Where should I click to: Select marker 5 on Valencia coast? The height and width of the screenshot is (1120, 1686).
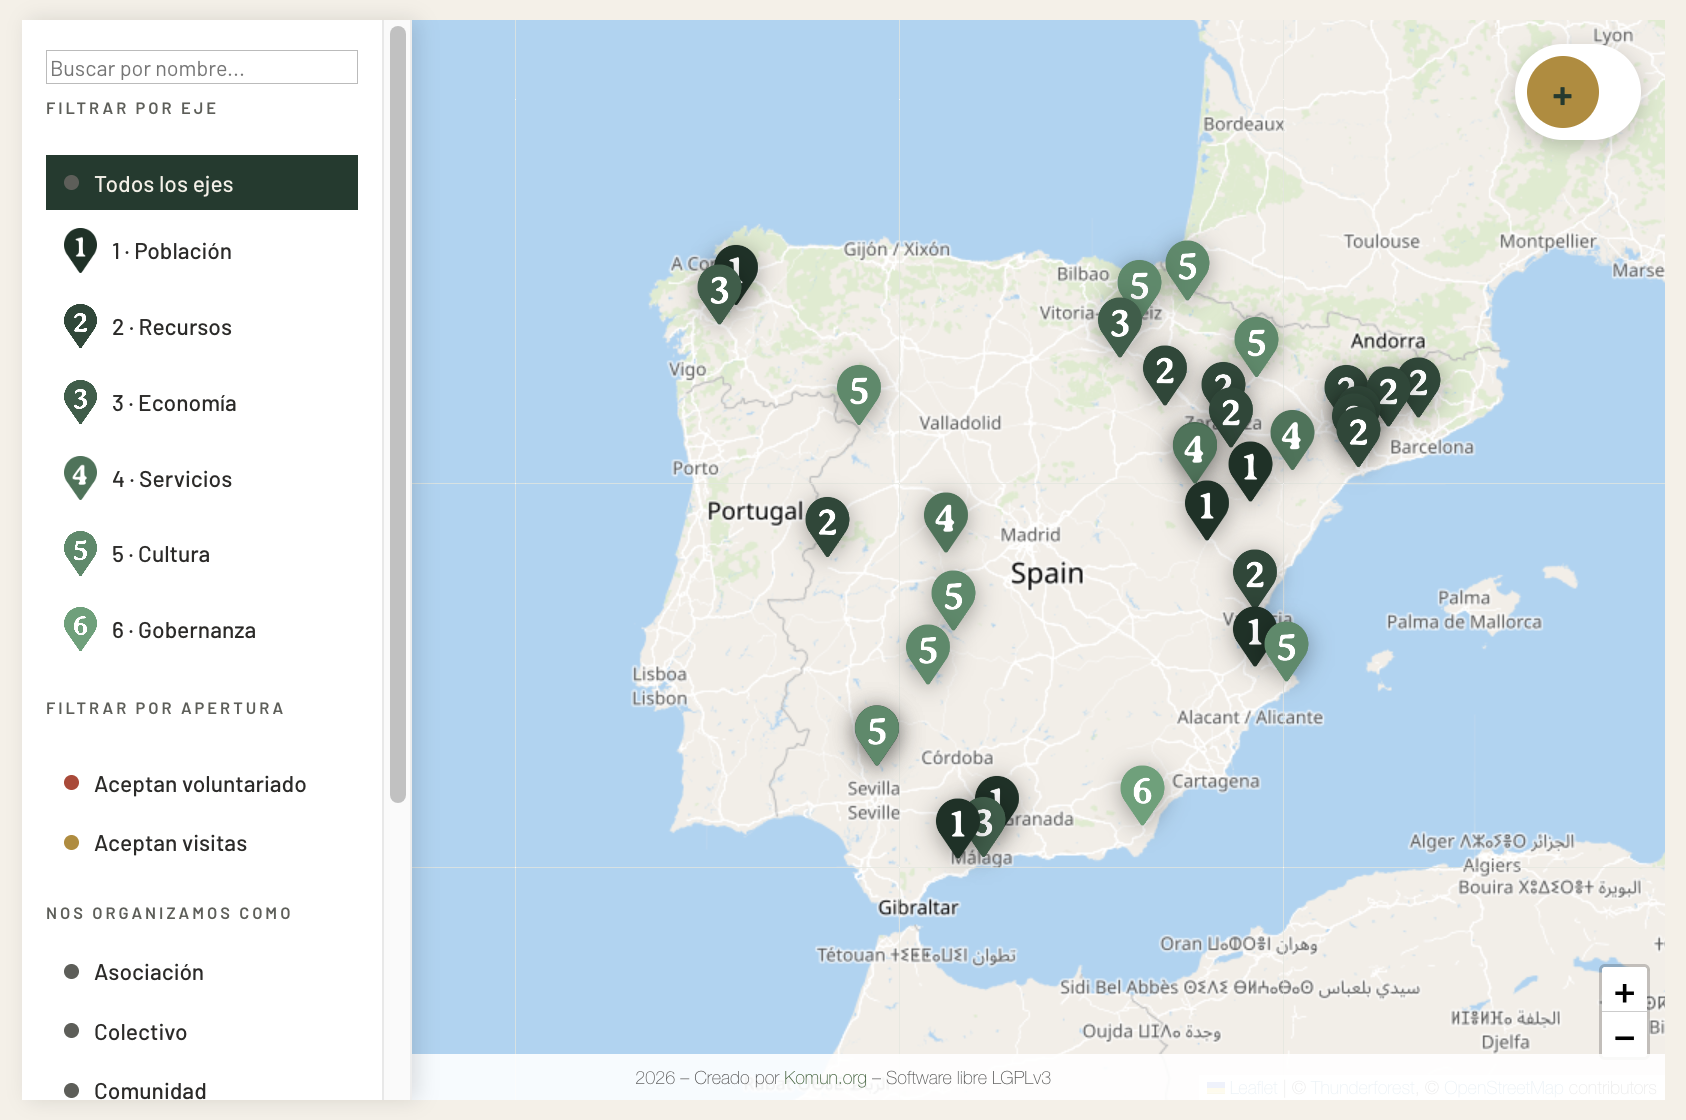pyautogui.click(x=1287, y=650)
